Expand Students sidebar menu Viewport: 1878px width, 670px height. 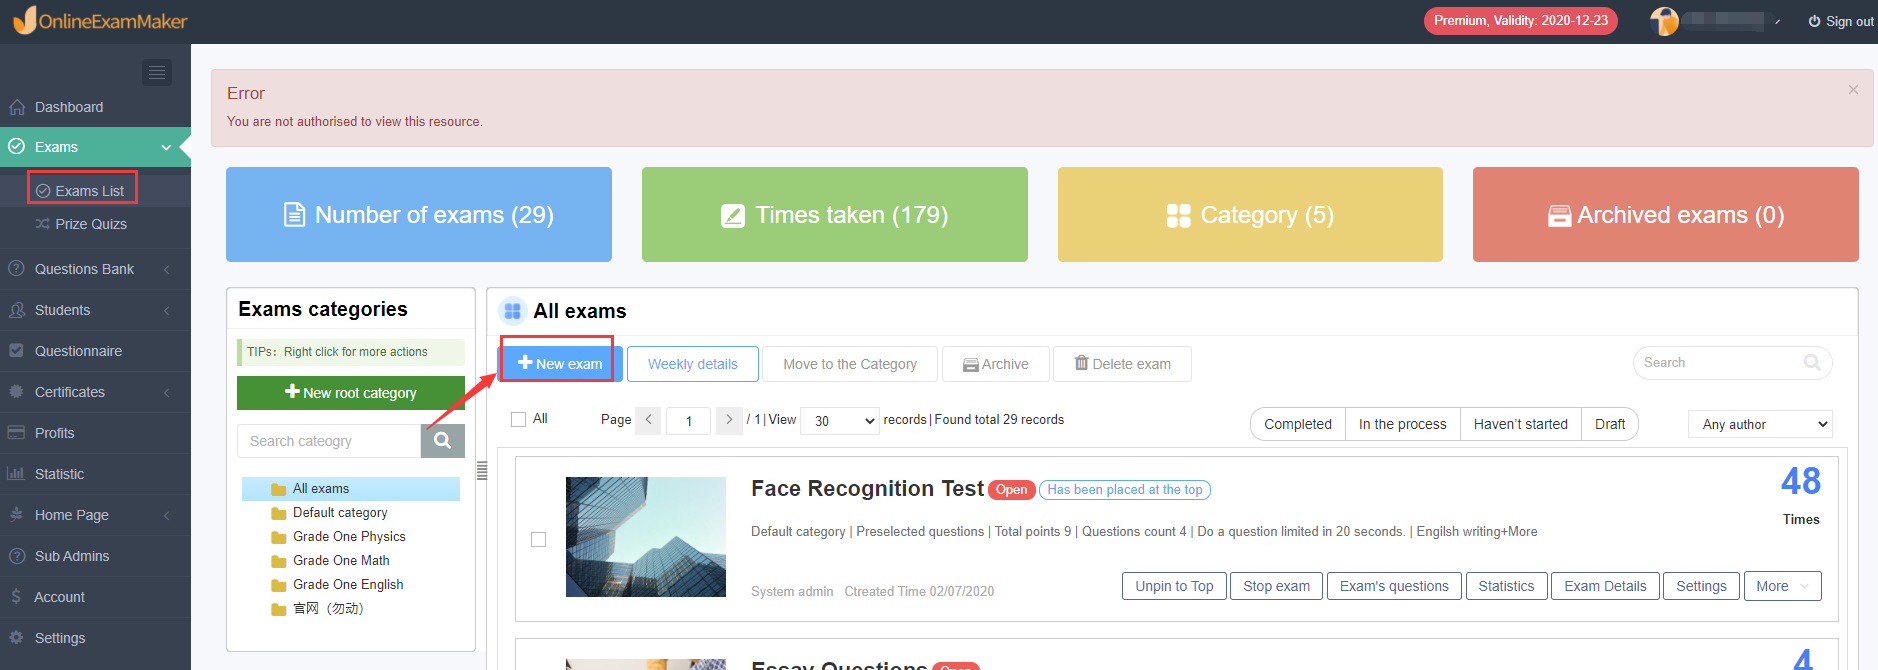click(x=95, y=310)
